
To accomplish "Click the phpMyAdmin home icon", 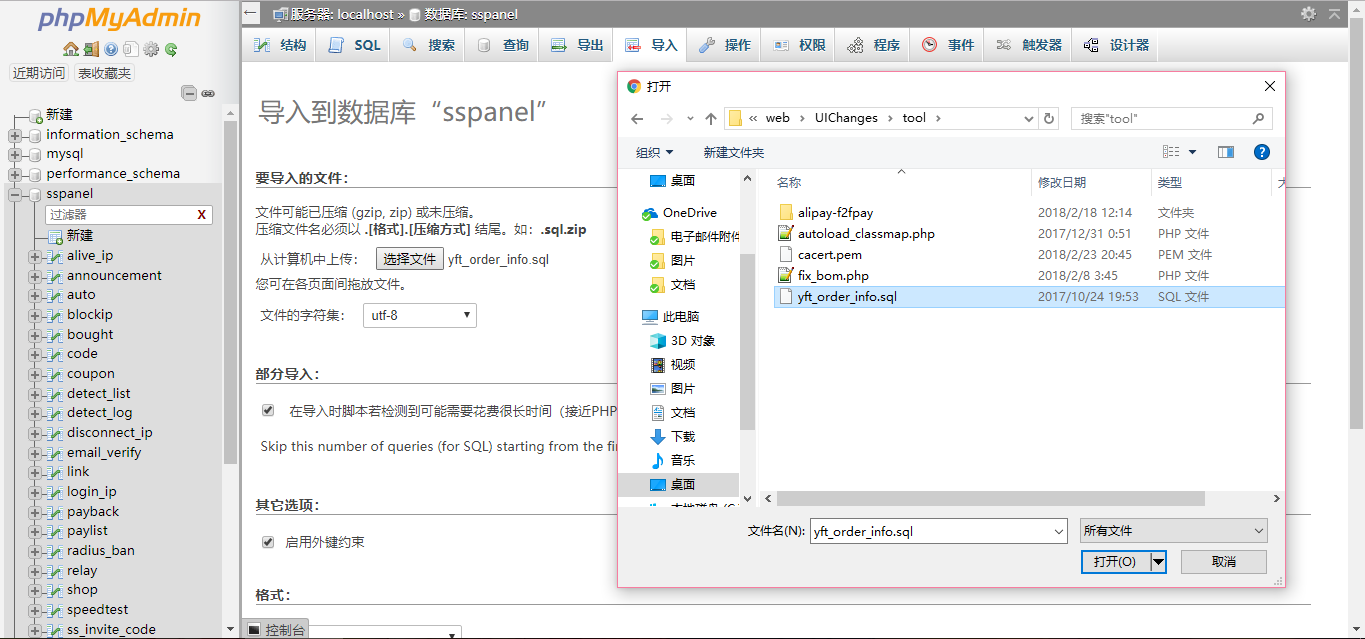I will tap(71, 49).
